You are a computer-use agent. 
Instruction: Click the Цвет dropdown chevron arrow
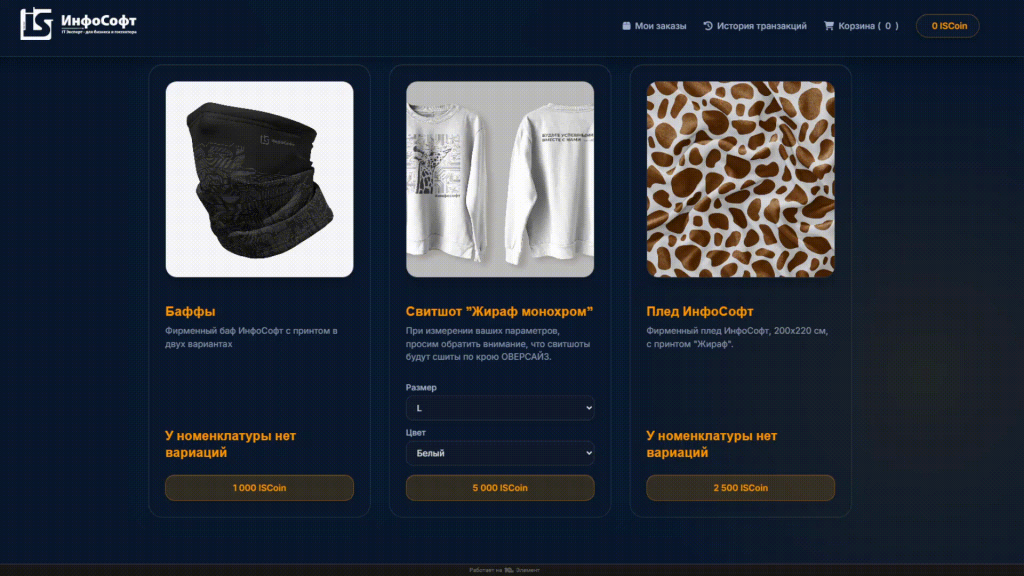[x=588, y=453]
